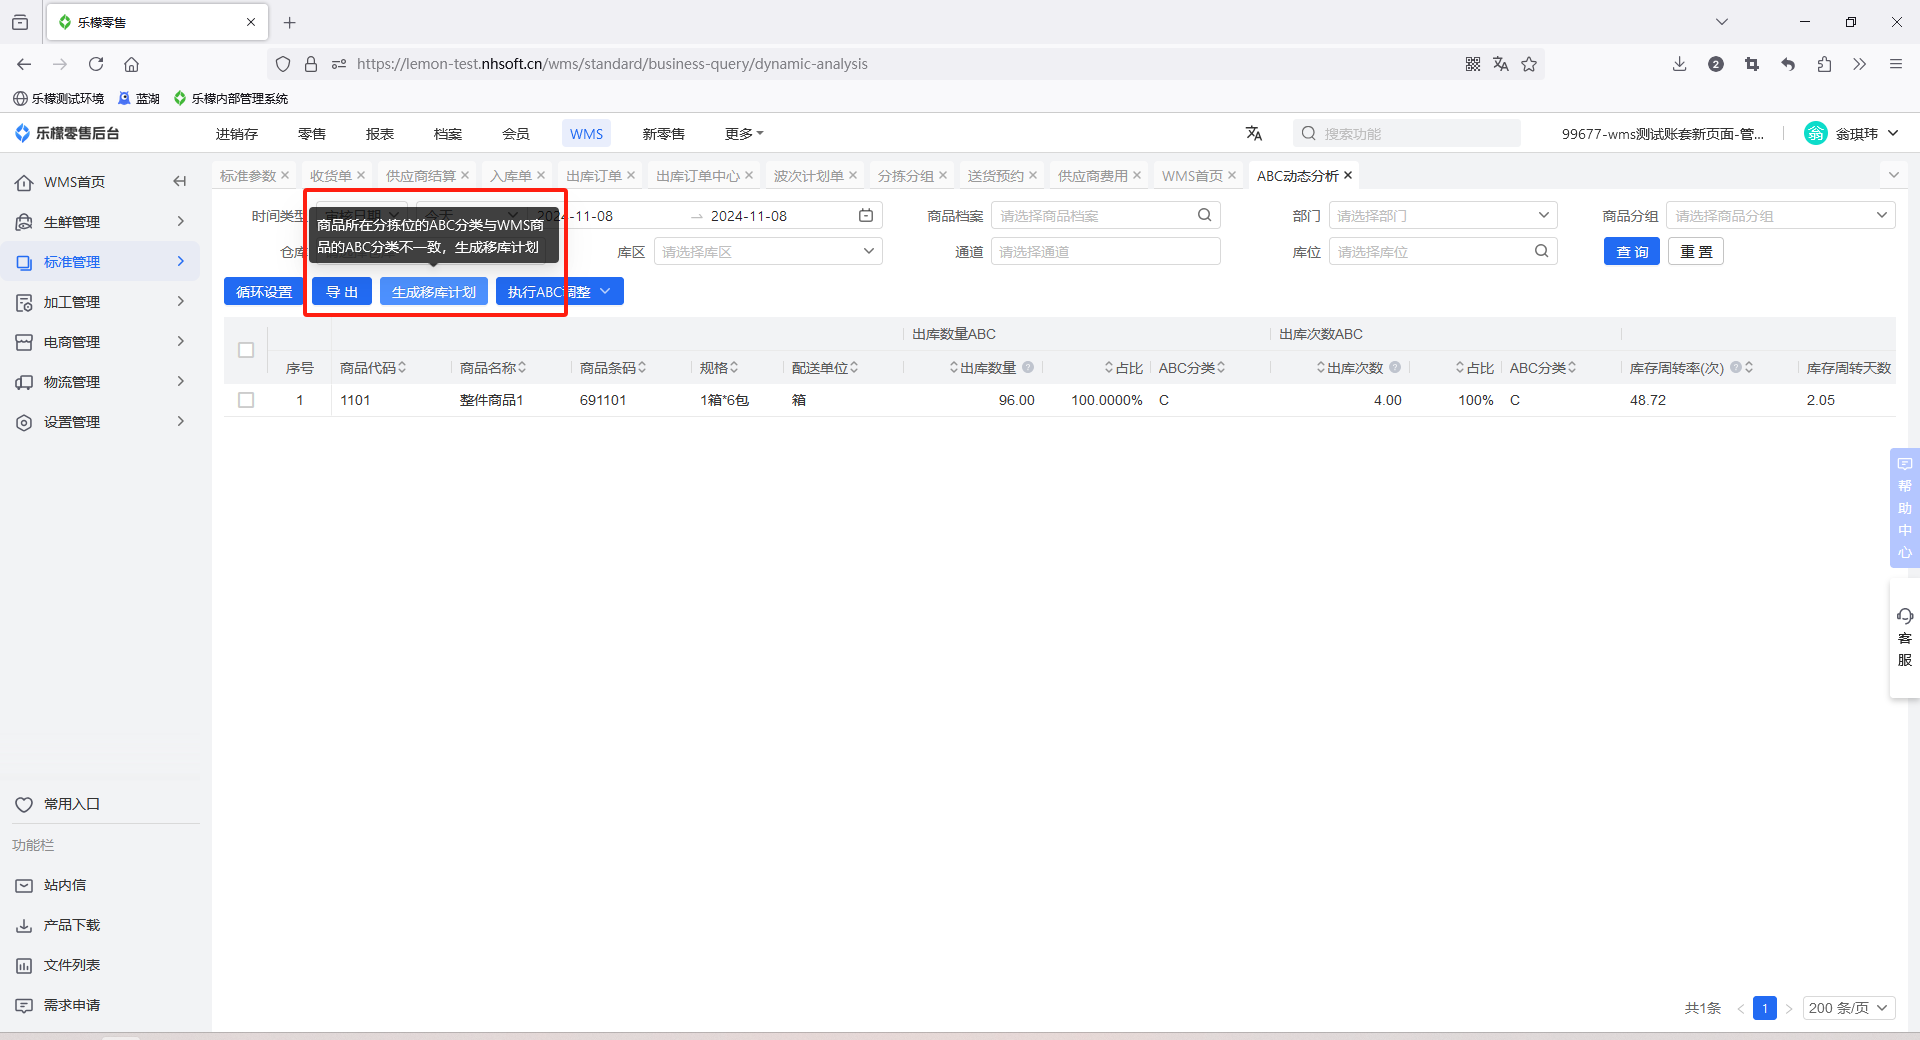The height and width of the screenshot is (1040, 1920).
Task: Open new browser tab with plus button
Action: 290,22
